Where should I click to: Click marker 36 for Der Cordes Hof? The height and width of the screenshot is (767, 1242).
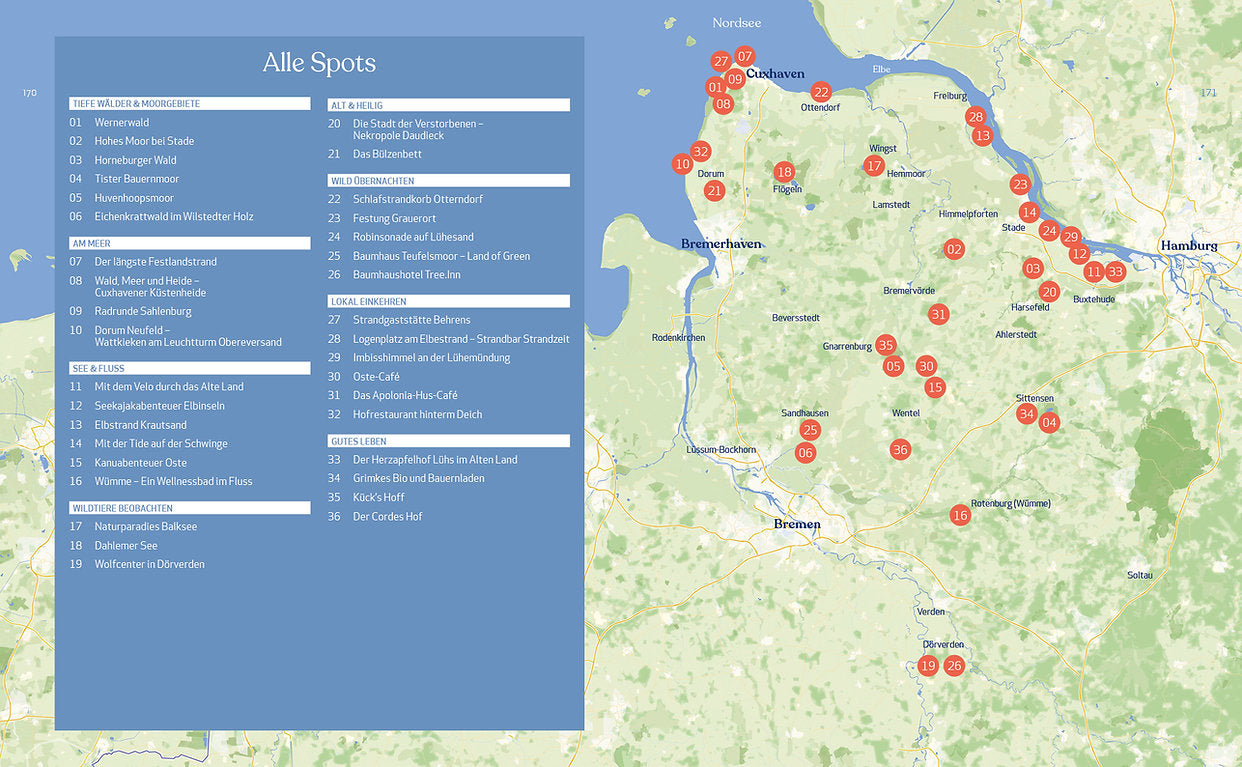pyautogui.click(x=900, y=450)
